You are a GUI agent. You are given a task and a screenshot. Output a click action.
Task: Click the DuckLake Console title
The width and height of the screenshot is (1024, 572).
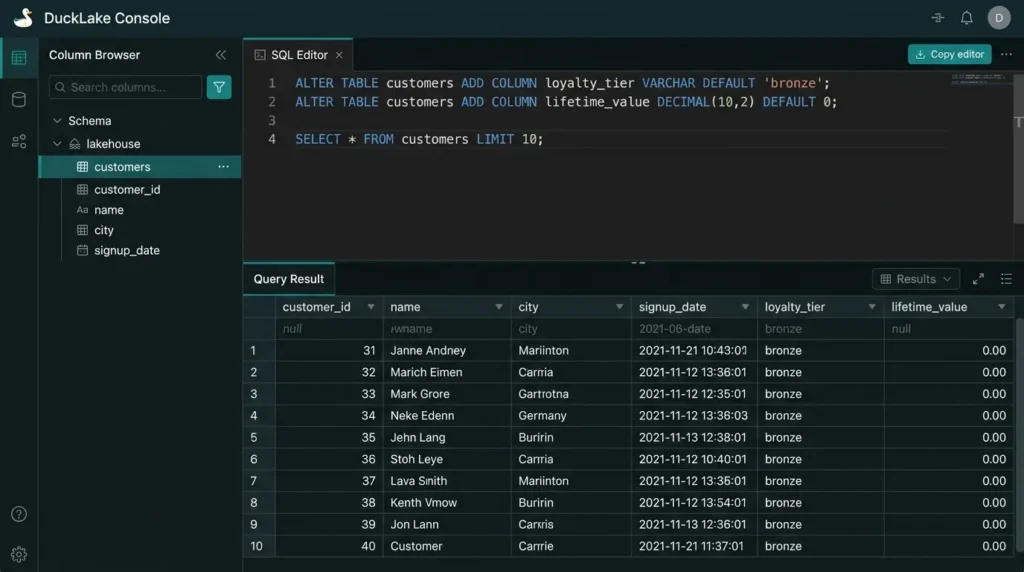tap(107, 18)
